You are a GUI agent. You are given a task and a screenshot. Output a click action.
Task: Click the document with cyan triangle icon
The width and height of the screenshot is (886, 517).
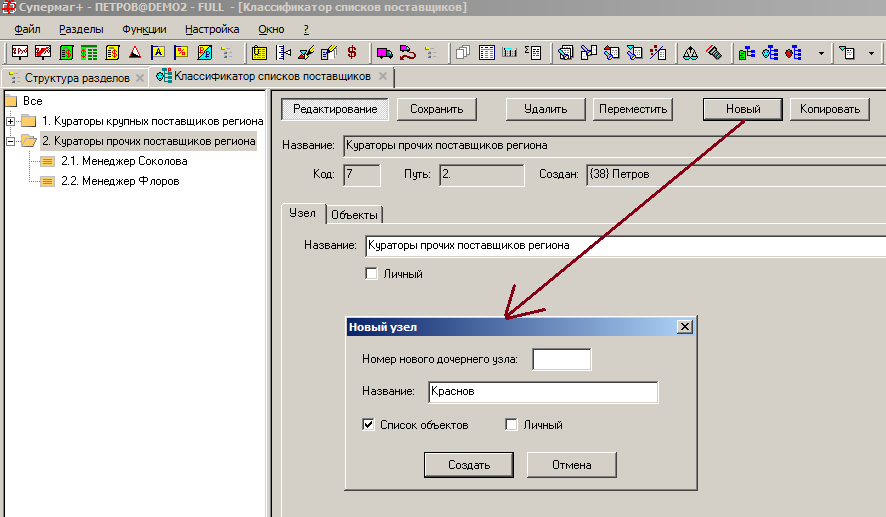[846, 53]
